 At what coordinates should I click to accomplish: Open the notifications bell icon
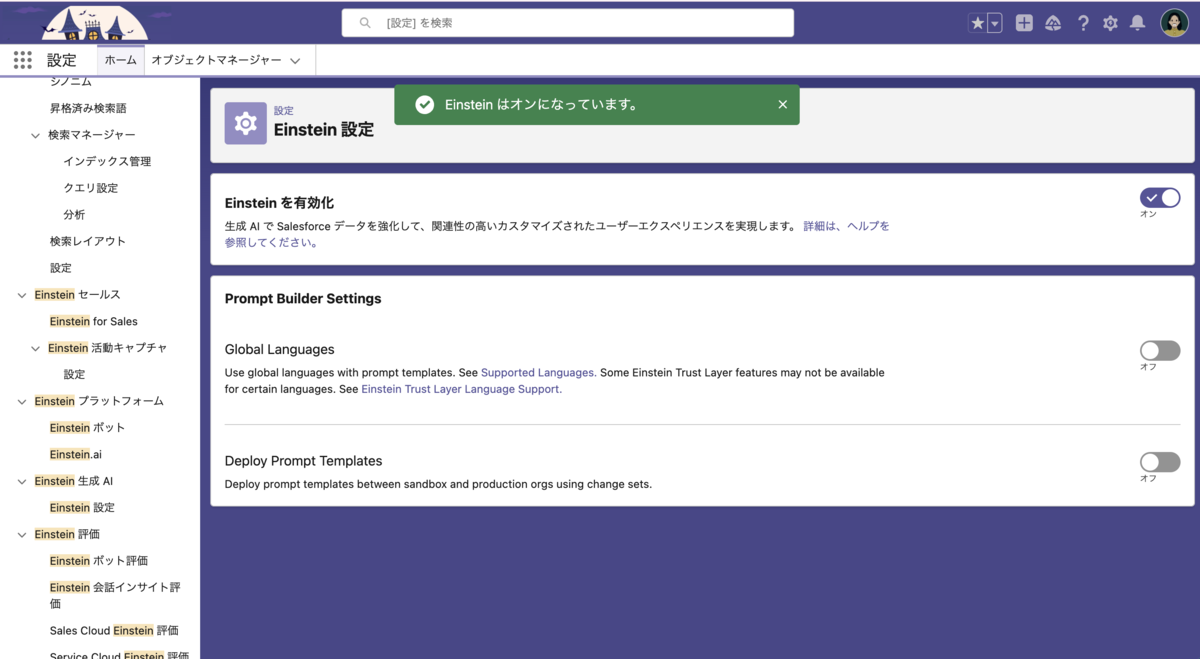(x=1137, y=23)
